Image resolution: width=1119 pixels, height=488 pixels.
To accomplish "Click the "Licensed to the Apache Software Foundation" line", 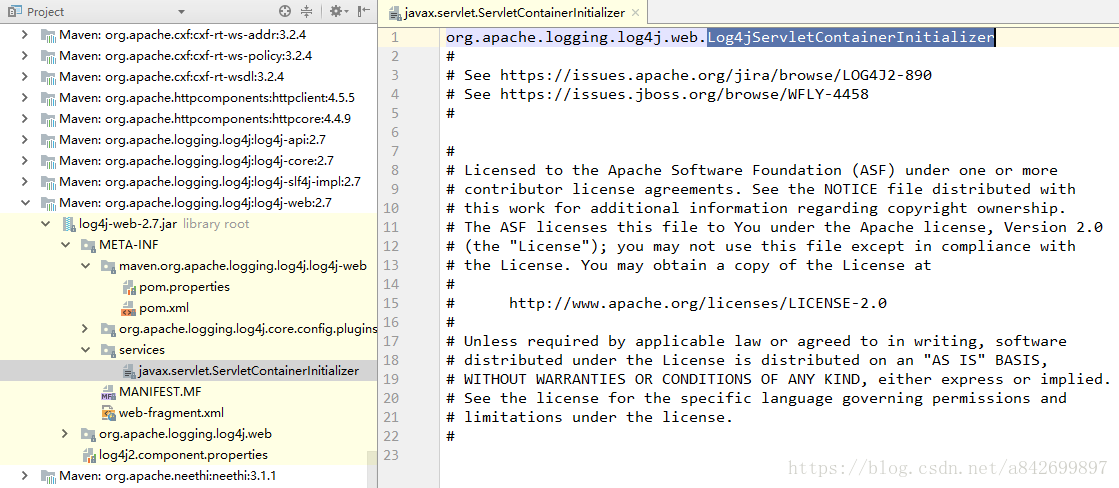I will coord(752,170).
